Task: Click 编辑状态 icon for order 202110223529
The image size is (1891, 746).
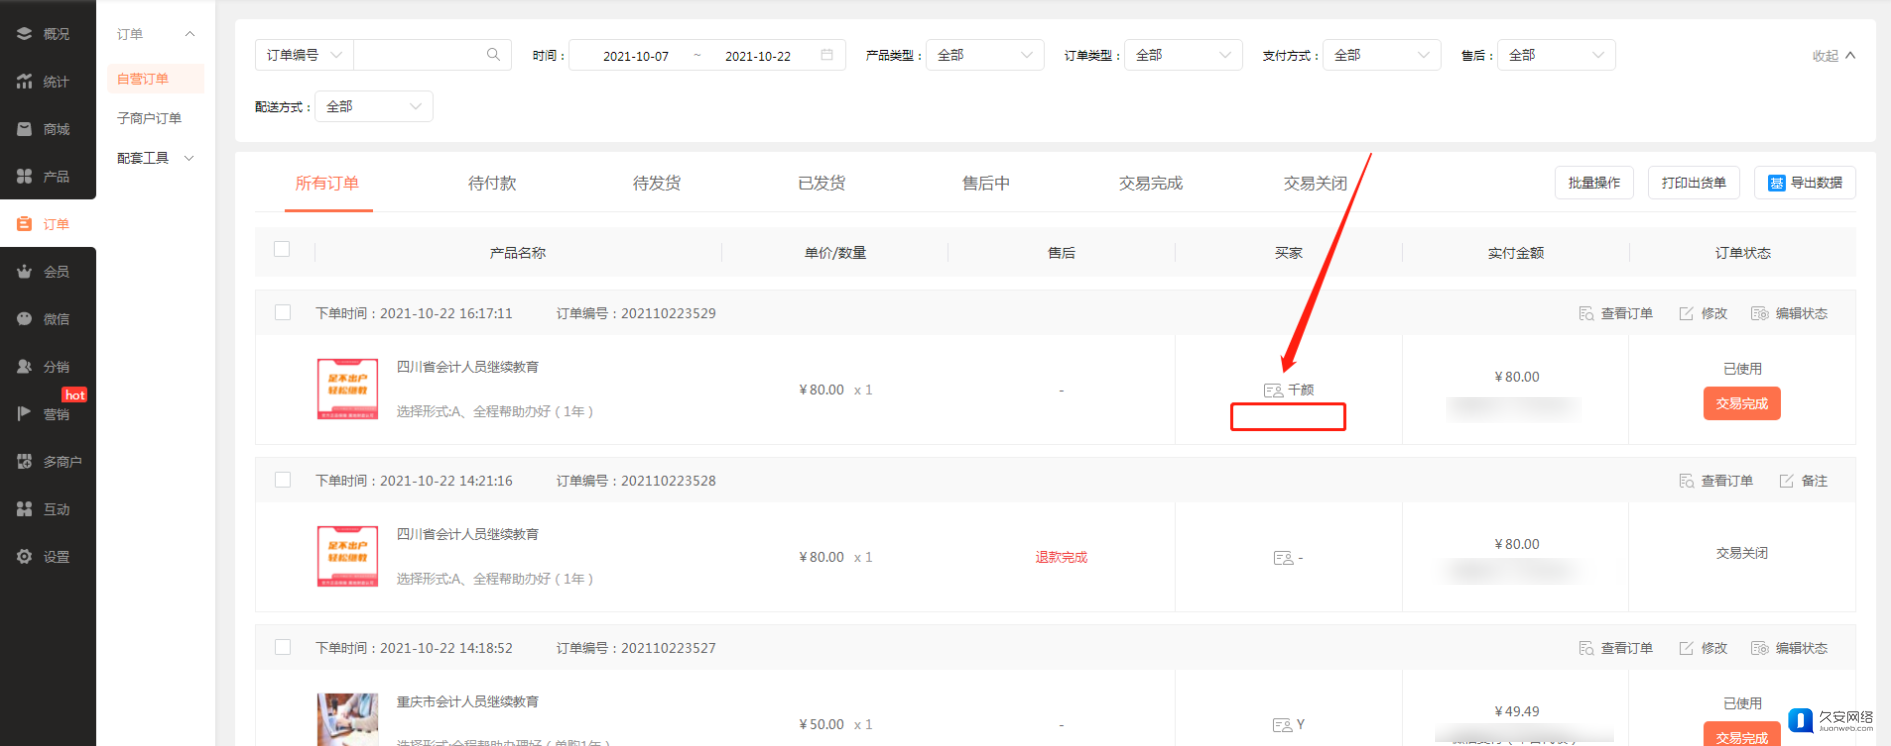Action: [x=1760, y=314]
